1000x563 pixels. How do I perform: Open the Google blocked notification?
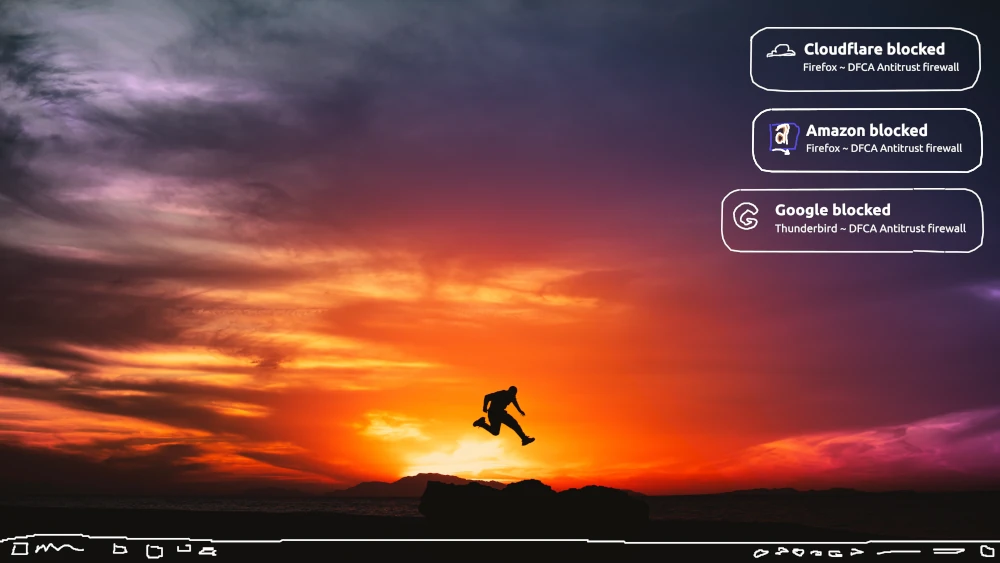point(852,221)
